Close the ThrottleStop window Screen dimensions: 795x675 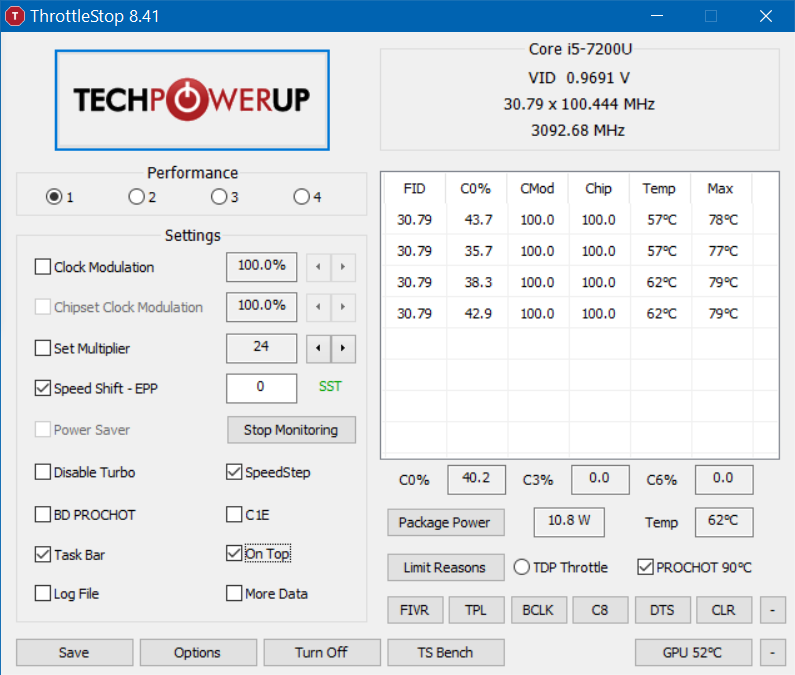pos(766,16)
